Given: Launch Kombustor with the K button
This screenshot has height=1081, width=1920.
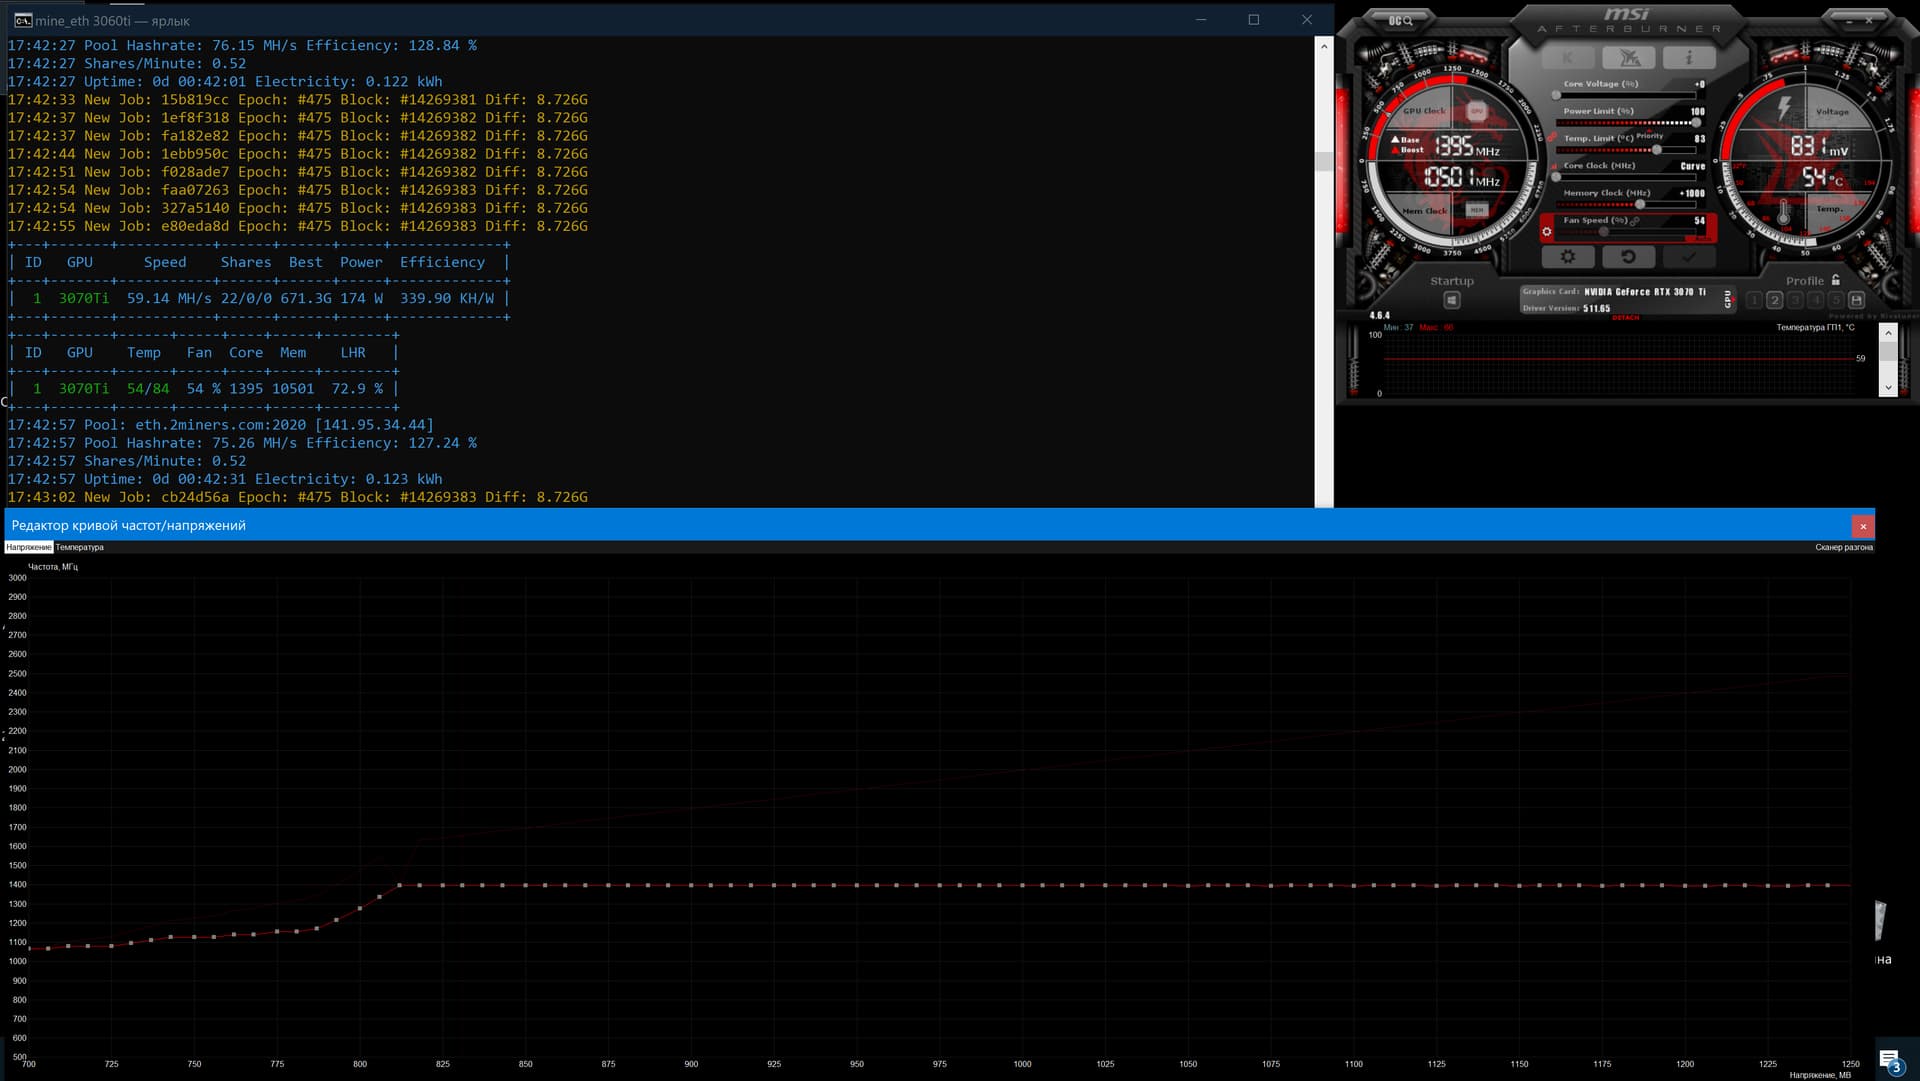Looking at the screenshot, I should (1568, 57).
